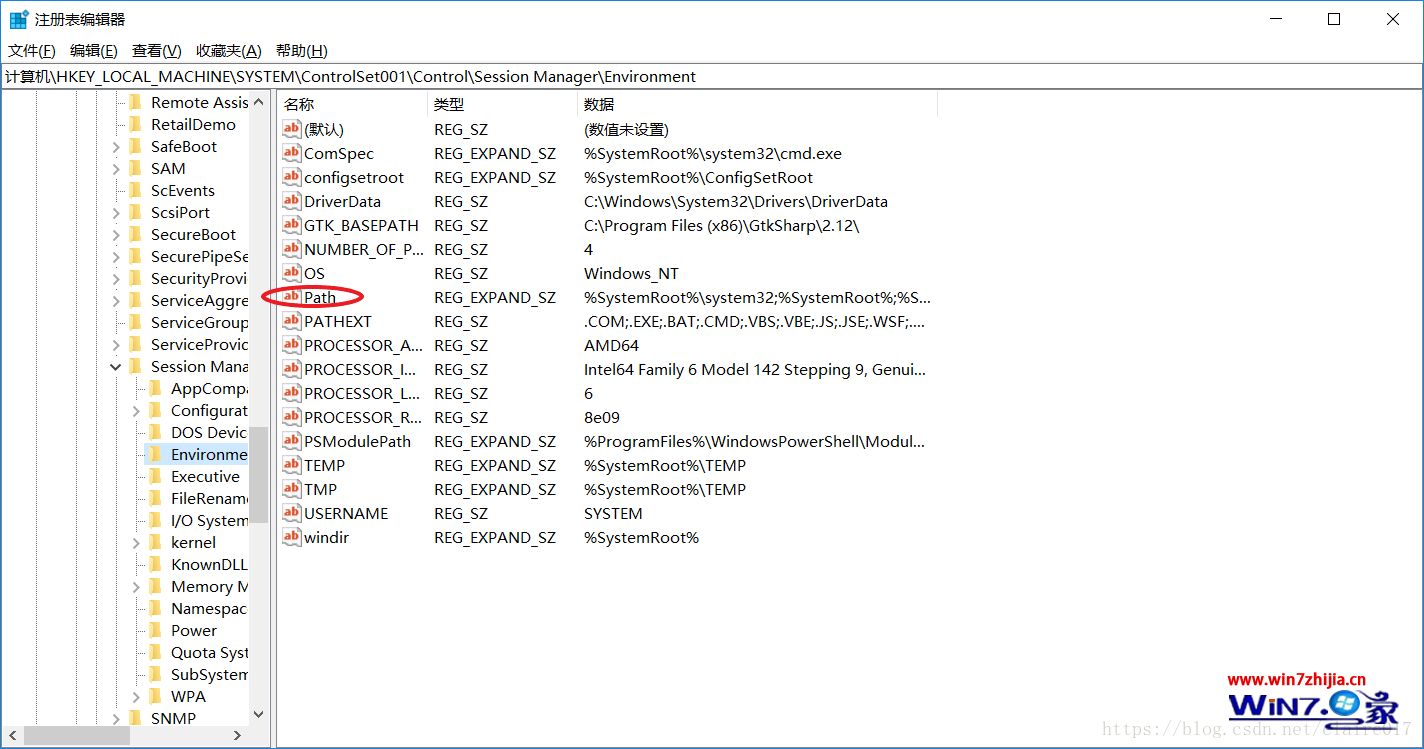Select the KnownDLLs tree item

click(x=209, y=564)
